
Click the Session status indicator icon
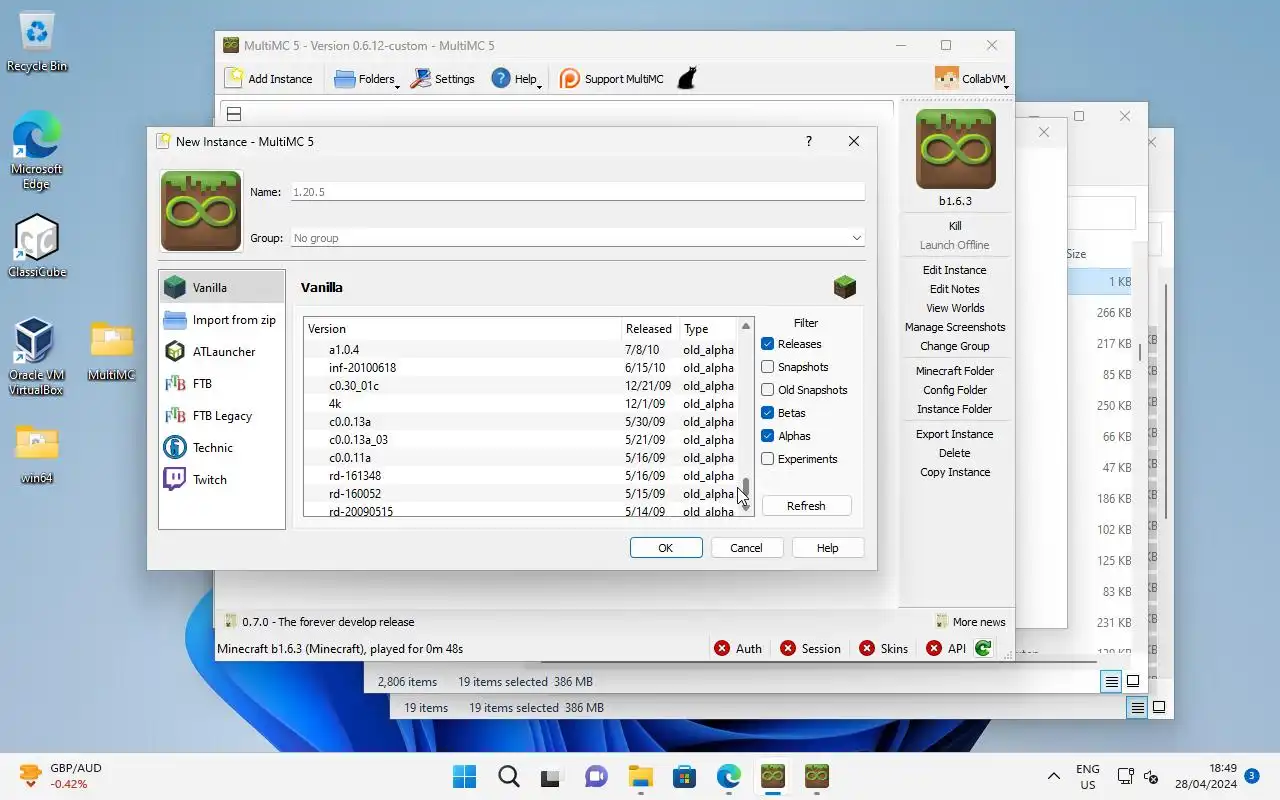[788, 649]
